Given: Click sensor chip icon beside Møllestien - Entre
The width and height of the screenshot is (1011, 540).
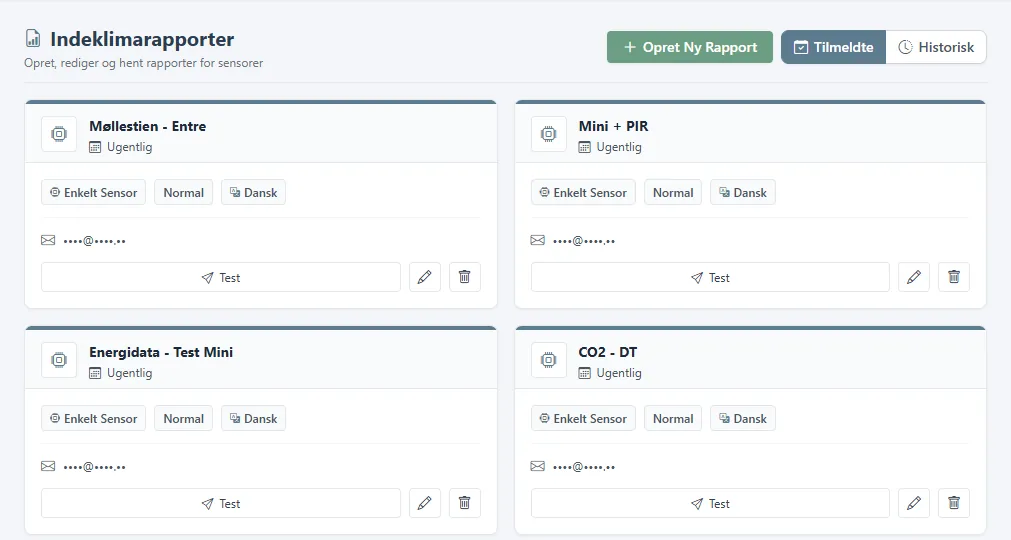Looking at the screenshot, I should (59, 134).
